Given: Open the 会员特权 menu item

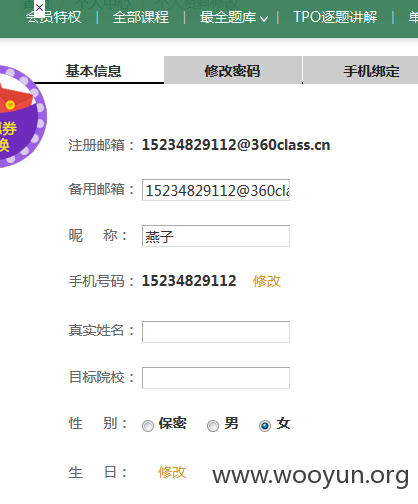Looking at the screenshot, I should click(53, 17).
